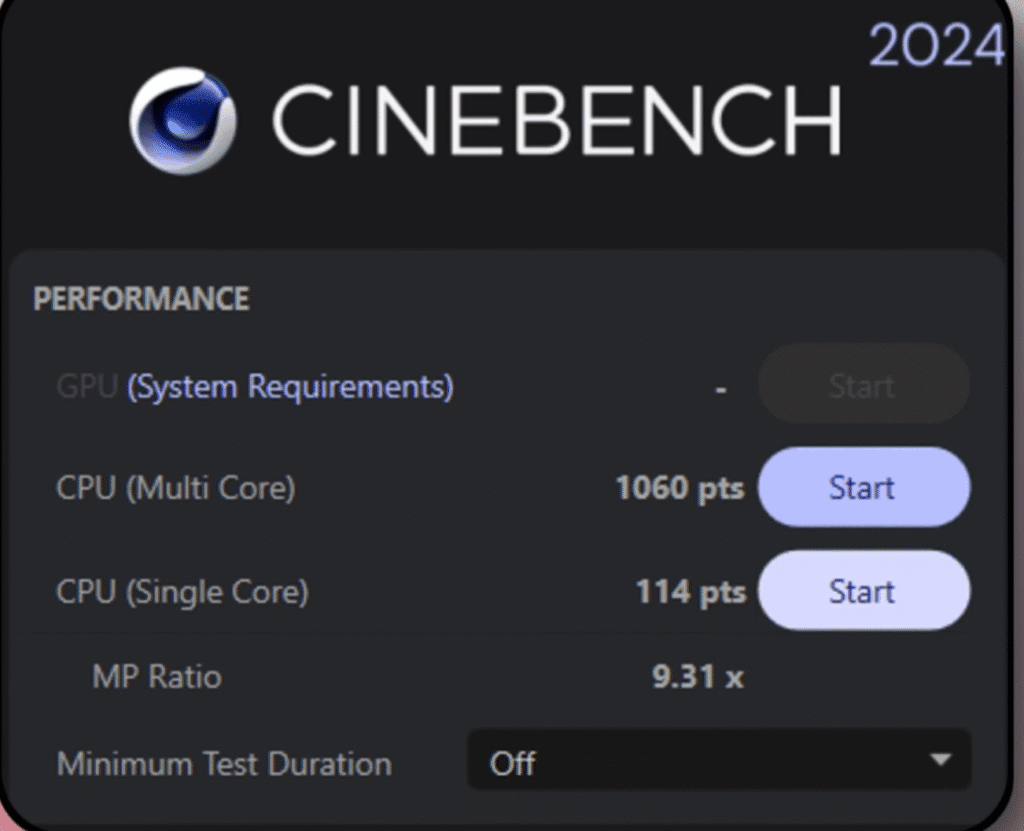Screen dimensions: 1024x831
Task: Click the disabled GPU Start button
Action: pos(863,386)
